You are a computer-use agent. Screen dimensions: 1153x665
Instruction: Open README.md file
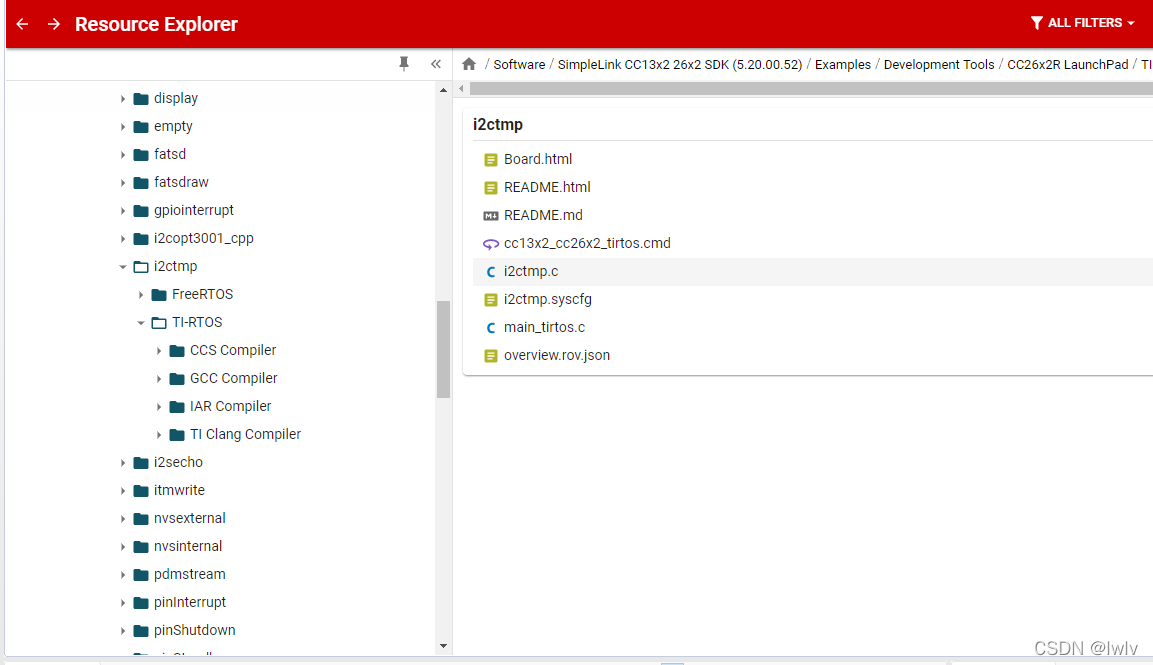click(x=543, y=215)
